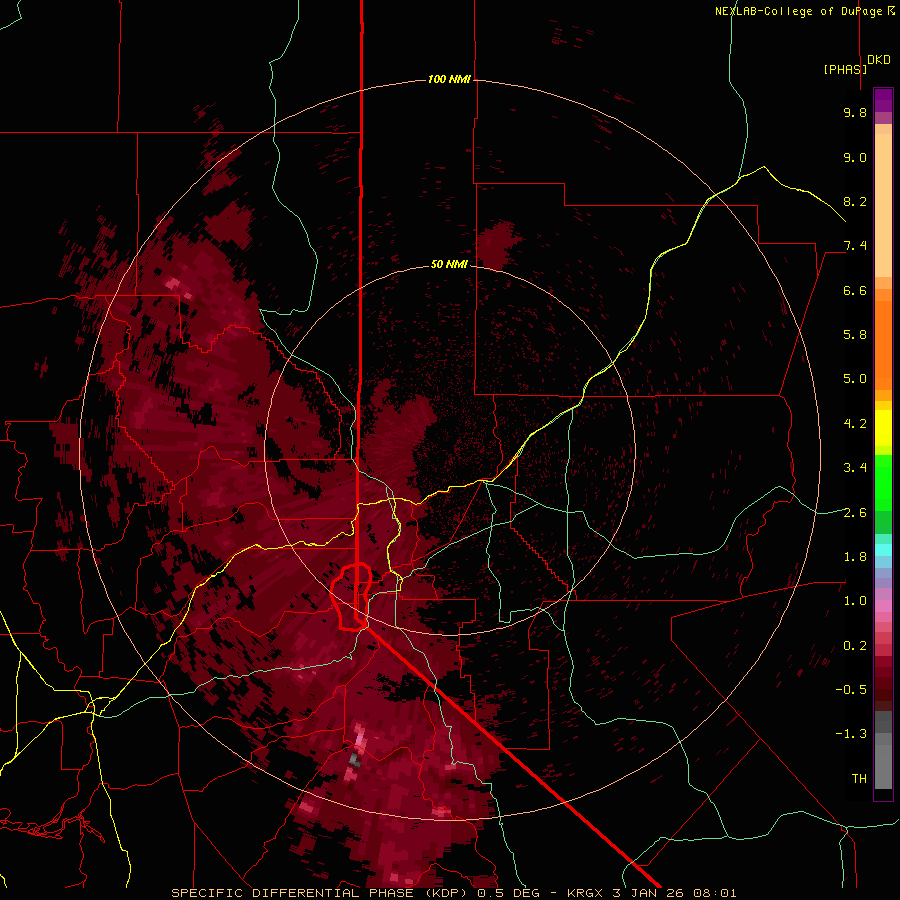
Task: Click the yellow segment of color bar
Action: pos(883,428)
